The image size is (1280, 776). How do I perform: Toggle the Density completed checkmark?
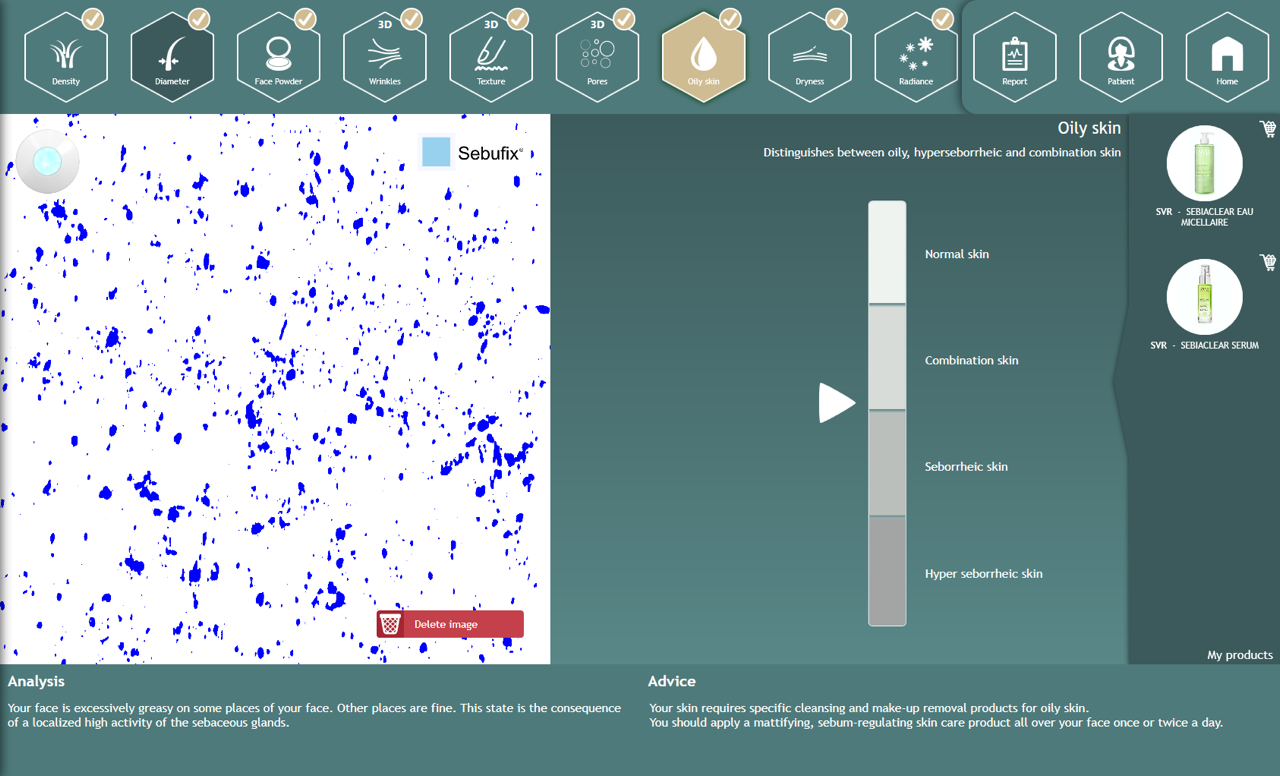click(x=92, y=18)
